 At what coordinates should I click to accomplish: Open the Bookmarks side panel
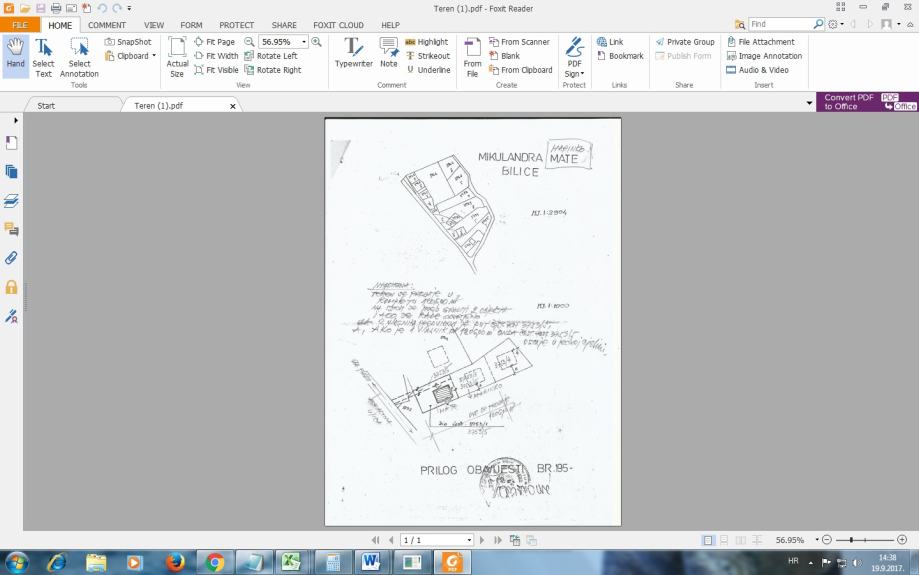[x=11, y=143]
